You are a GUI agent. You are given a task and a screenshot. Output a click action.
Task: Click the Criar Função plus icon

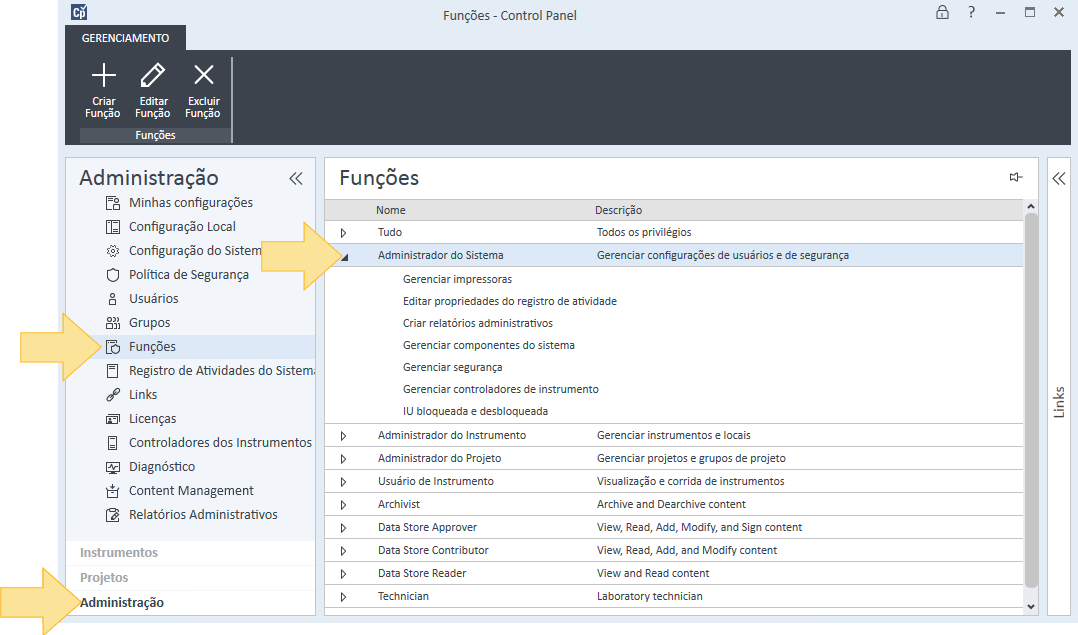(x=104, y=75)
